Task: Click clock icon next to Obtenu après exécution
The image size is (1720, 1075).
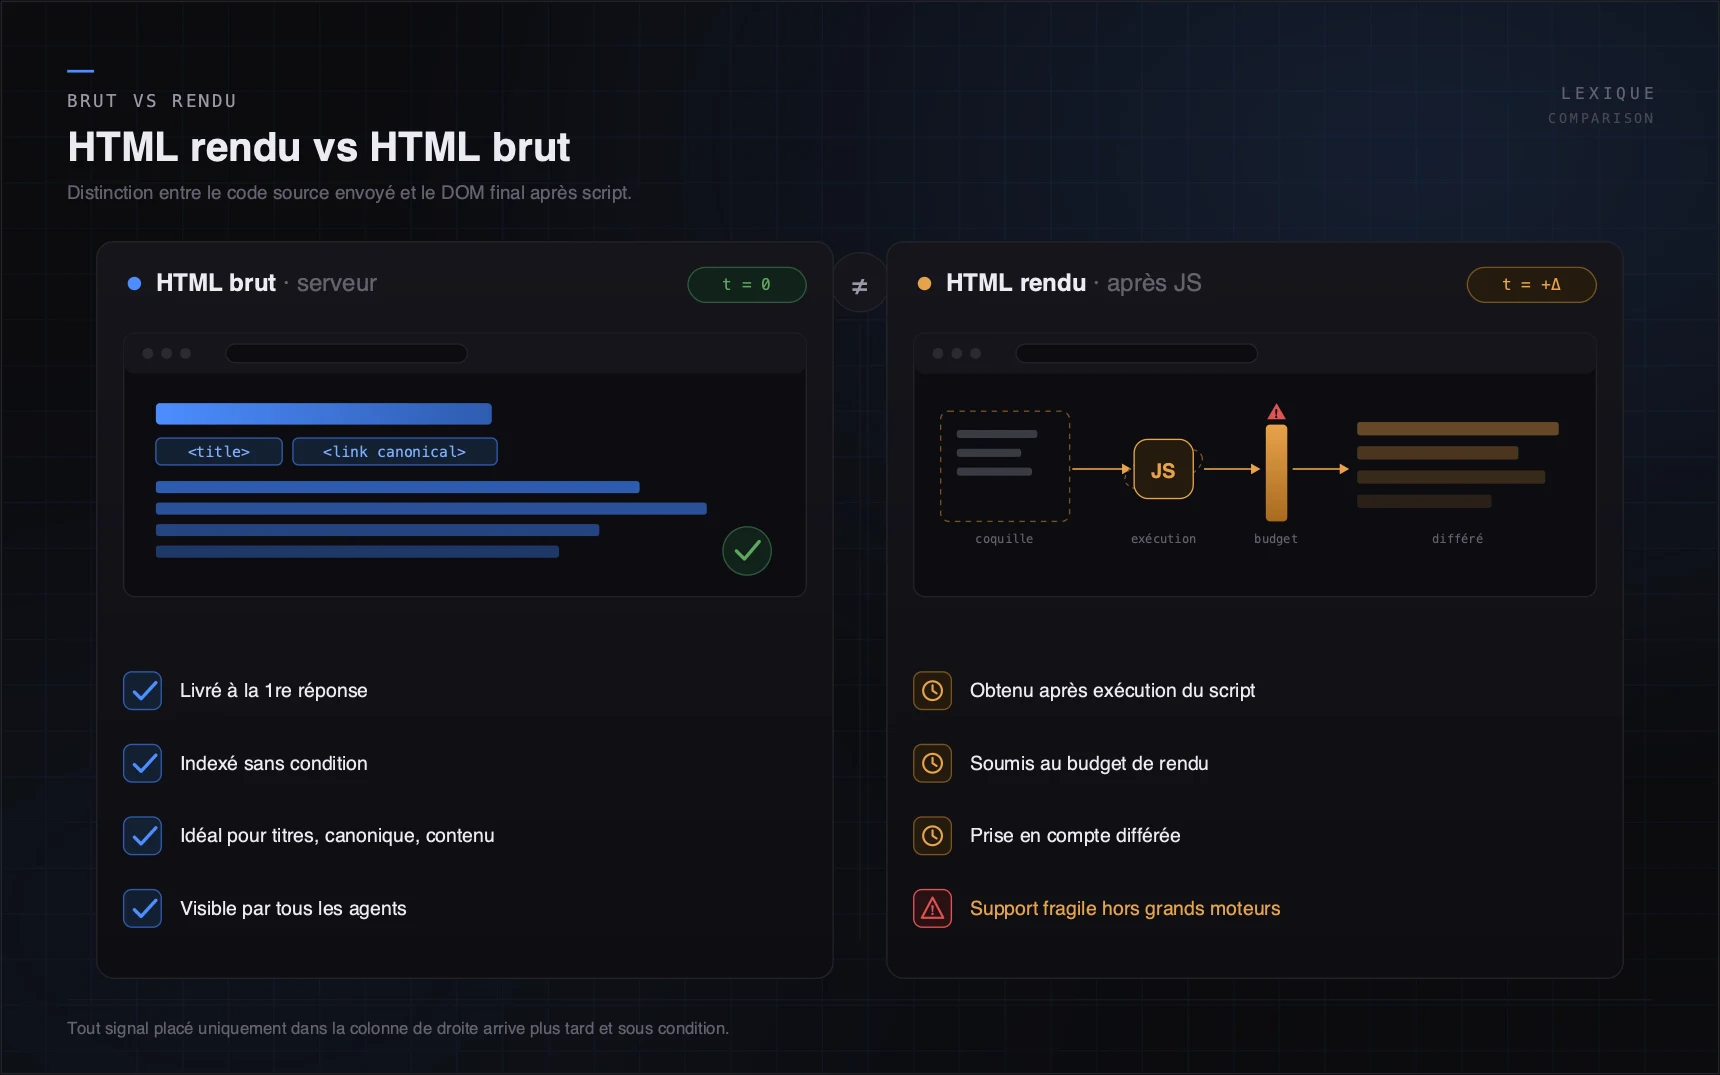Action: [x=932, y=691]
